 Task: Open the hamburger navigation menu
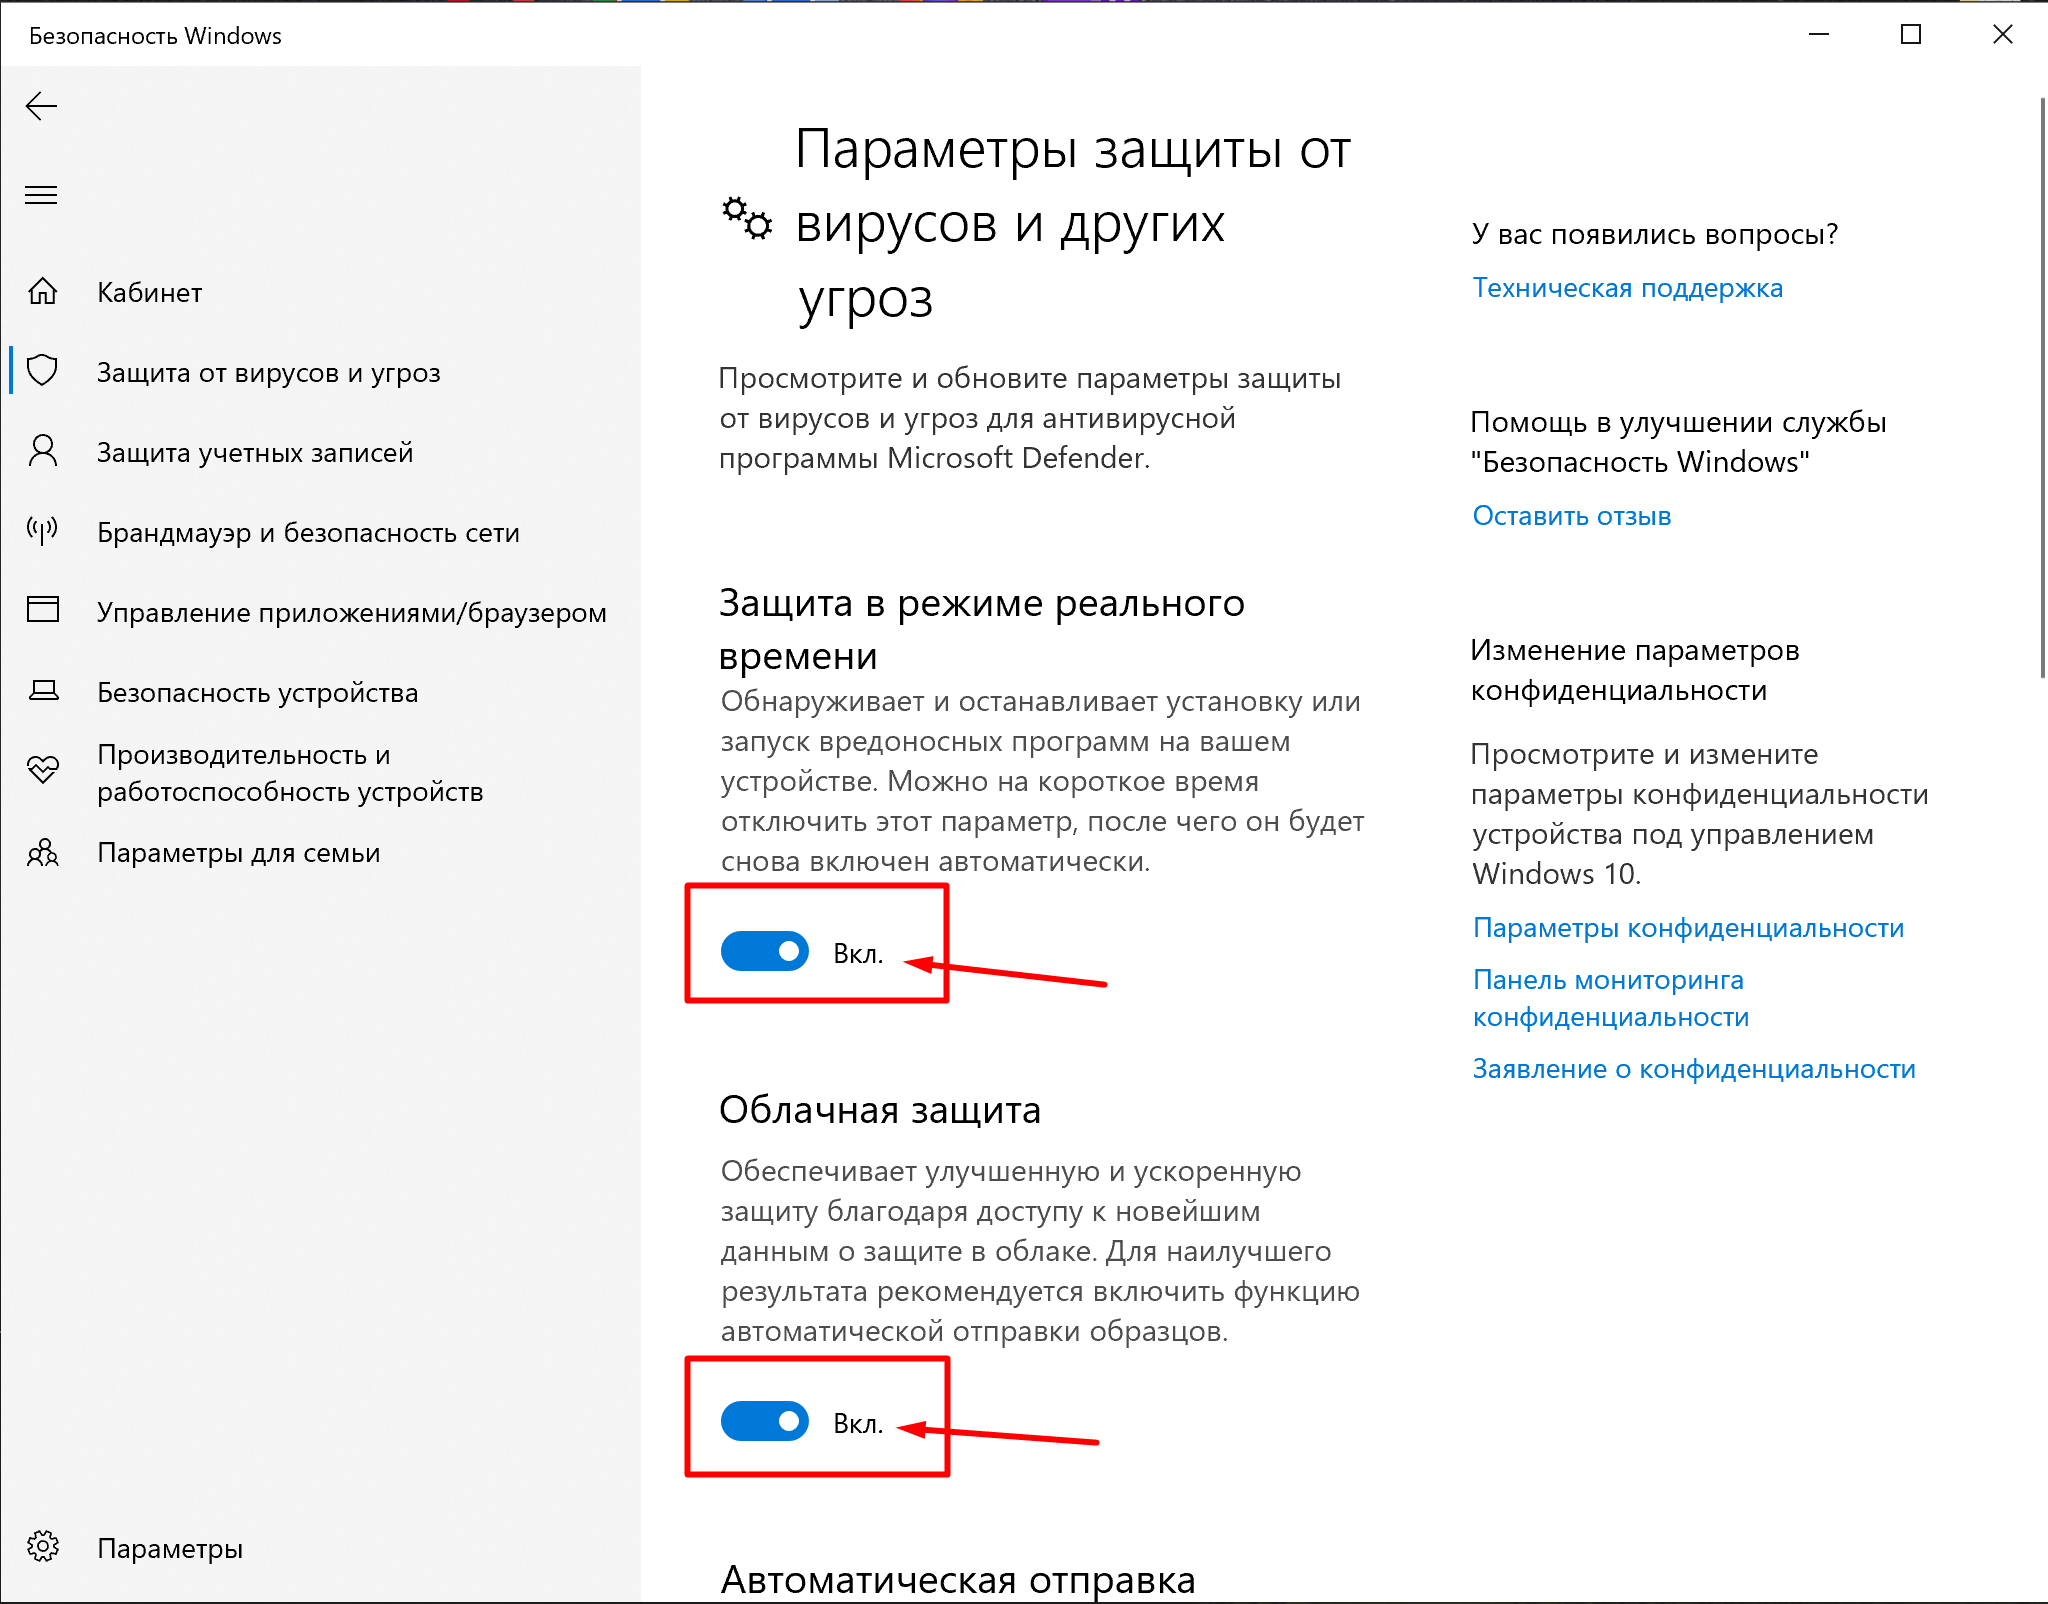click(41, 195)
